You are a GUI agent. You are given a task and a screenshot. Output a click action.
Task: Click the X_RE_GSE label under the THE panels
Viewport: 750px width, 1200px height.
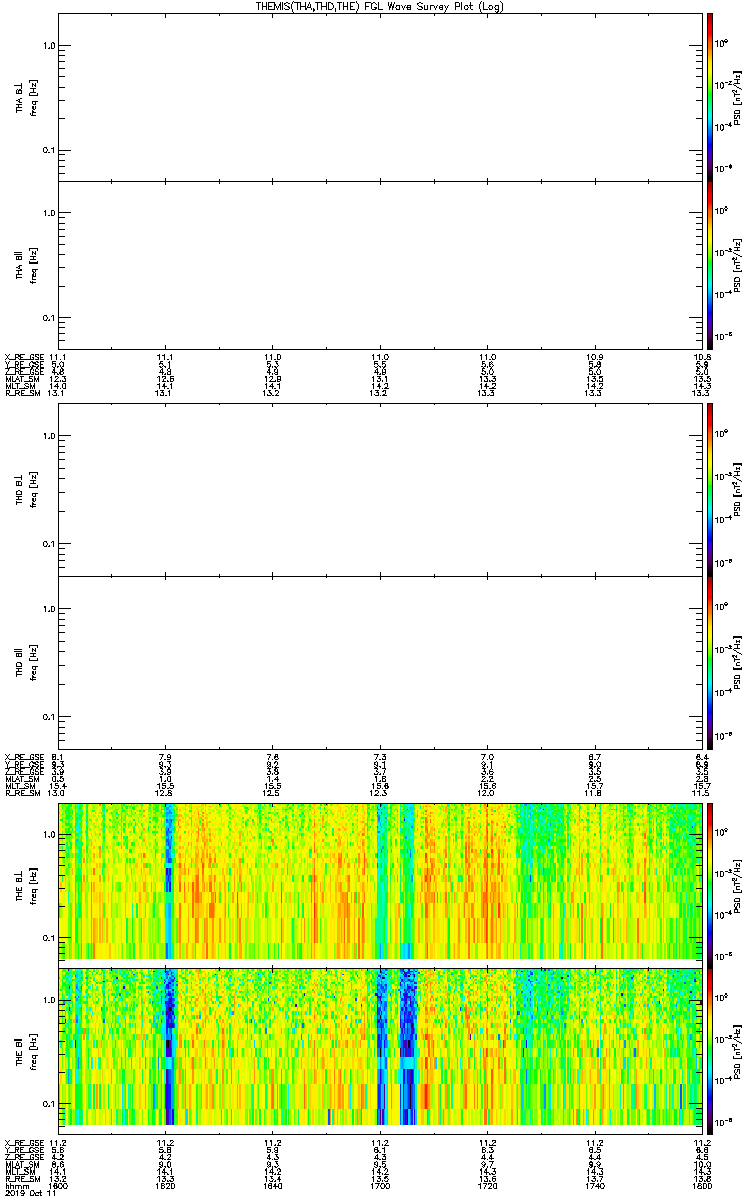coord(23,1143)
